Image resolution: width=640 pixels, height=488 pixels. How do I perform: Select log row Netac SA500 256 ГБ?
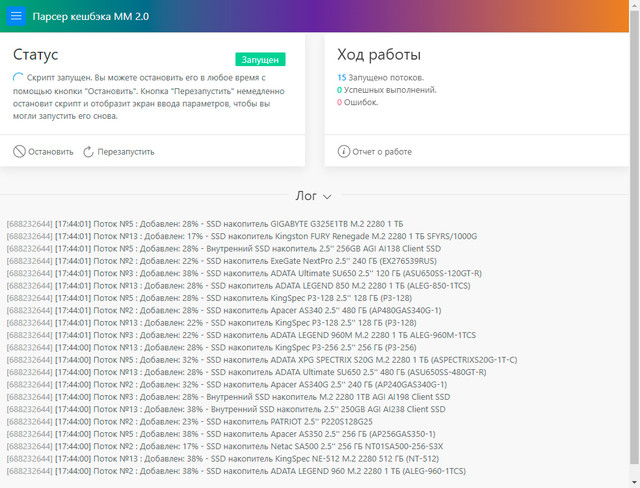(225, 446)
